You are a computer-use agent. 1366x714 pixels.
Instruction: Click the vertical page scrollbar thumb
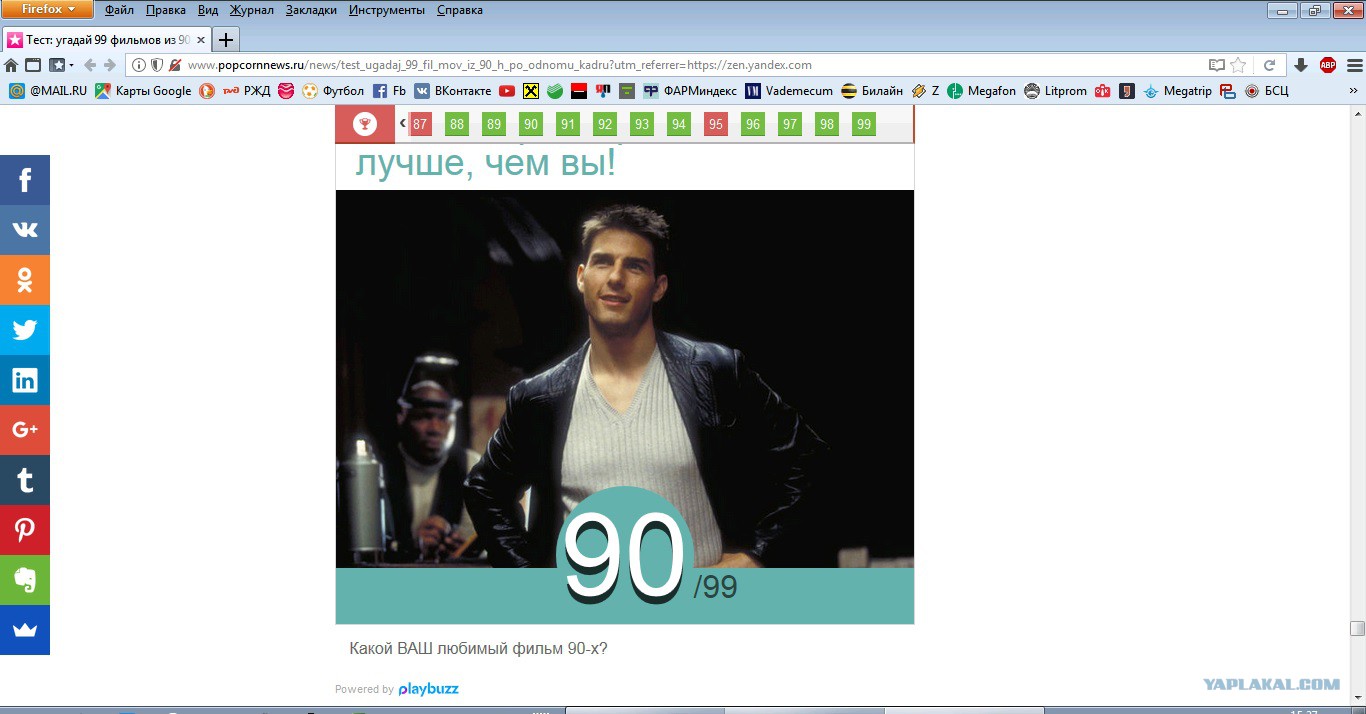[x=1357, y=628]
